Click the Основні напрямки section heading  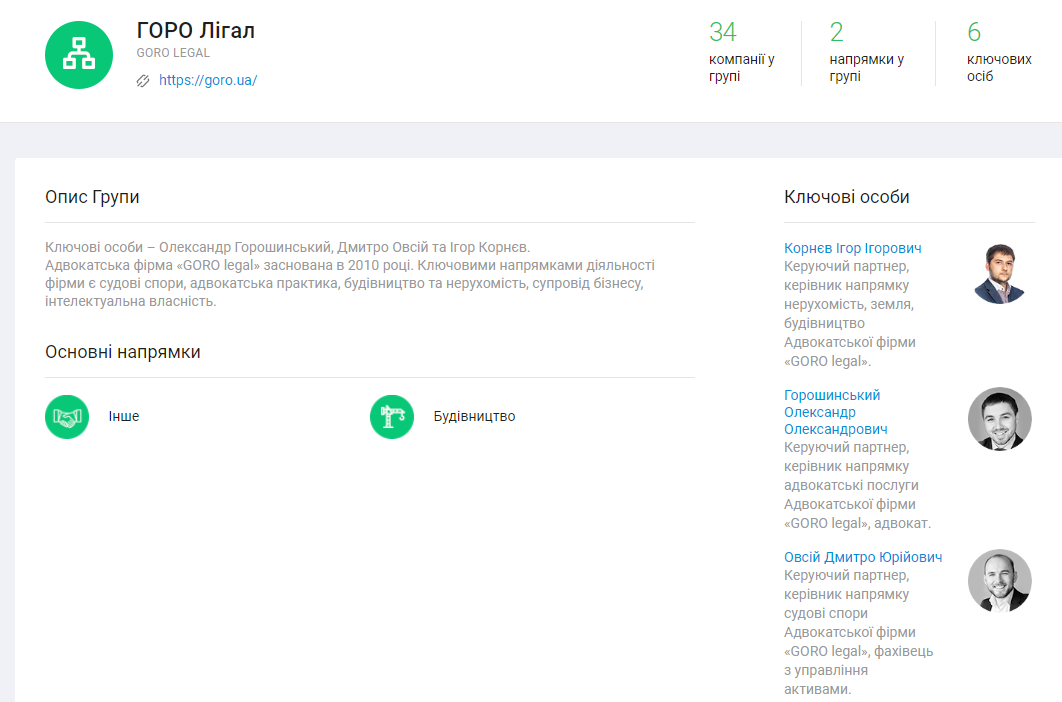tap(123, 352)
